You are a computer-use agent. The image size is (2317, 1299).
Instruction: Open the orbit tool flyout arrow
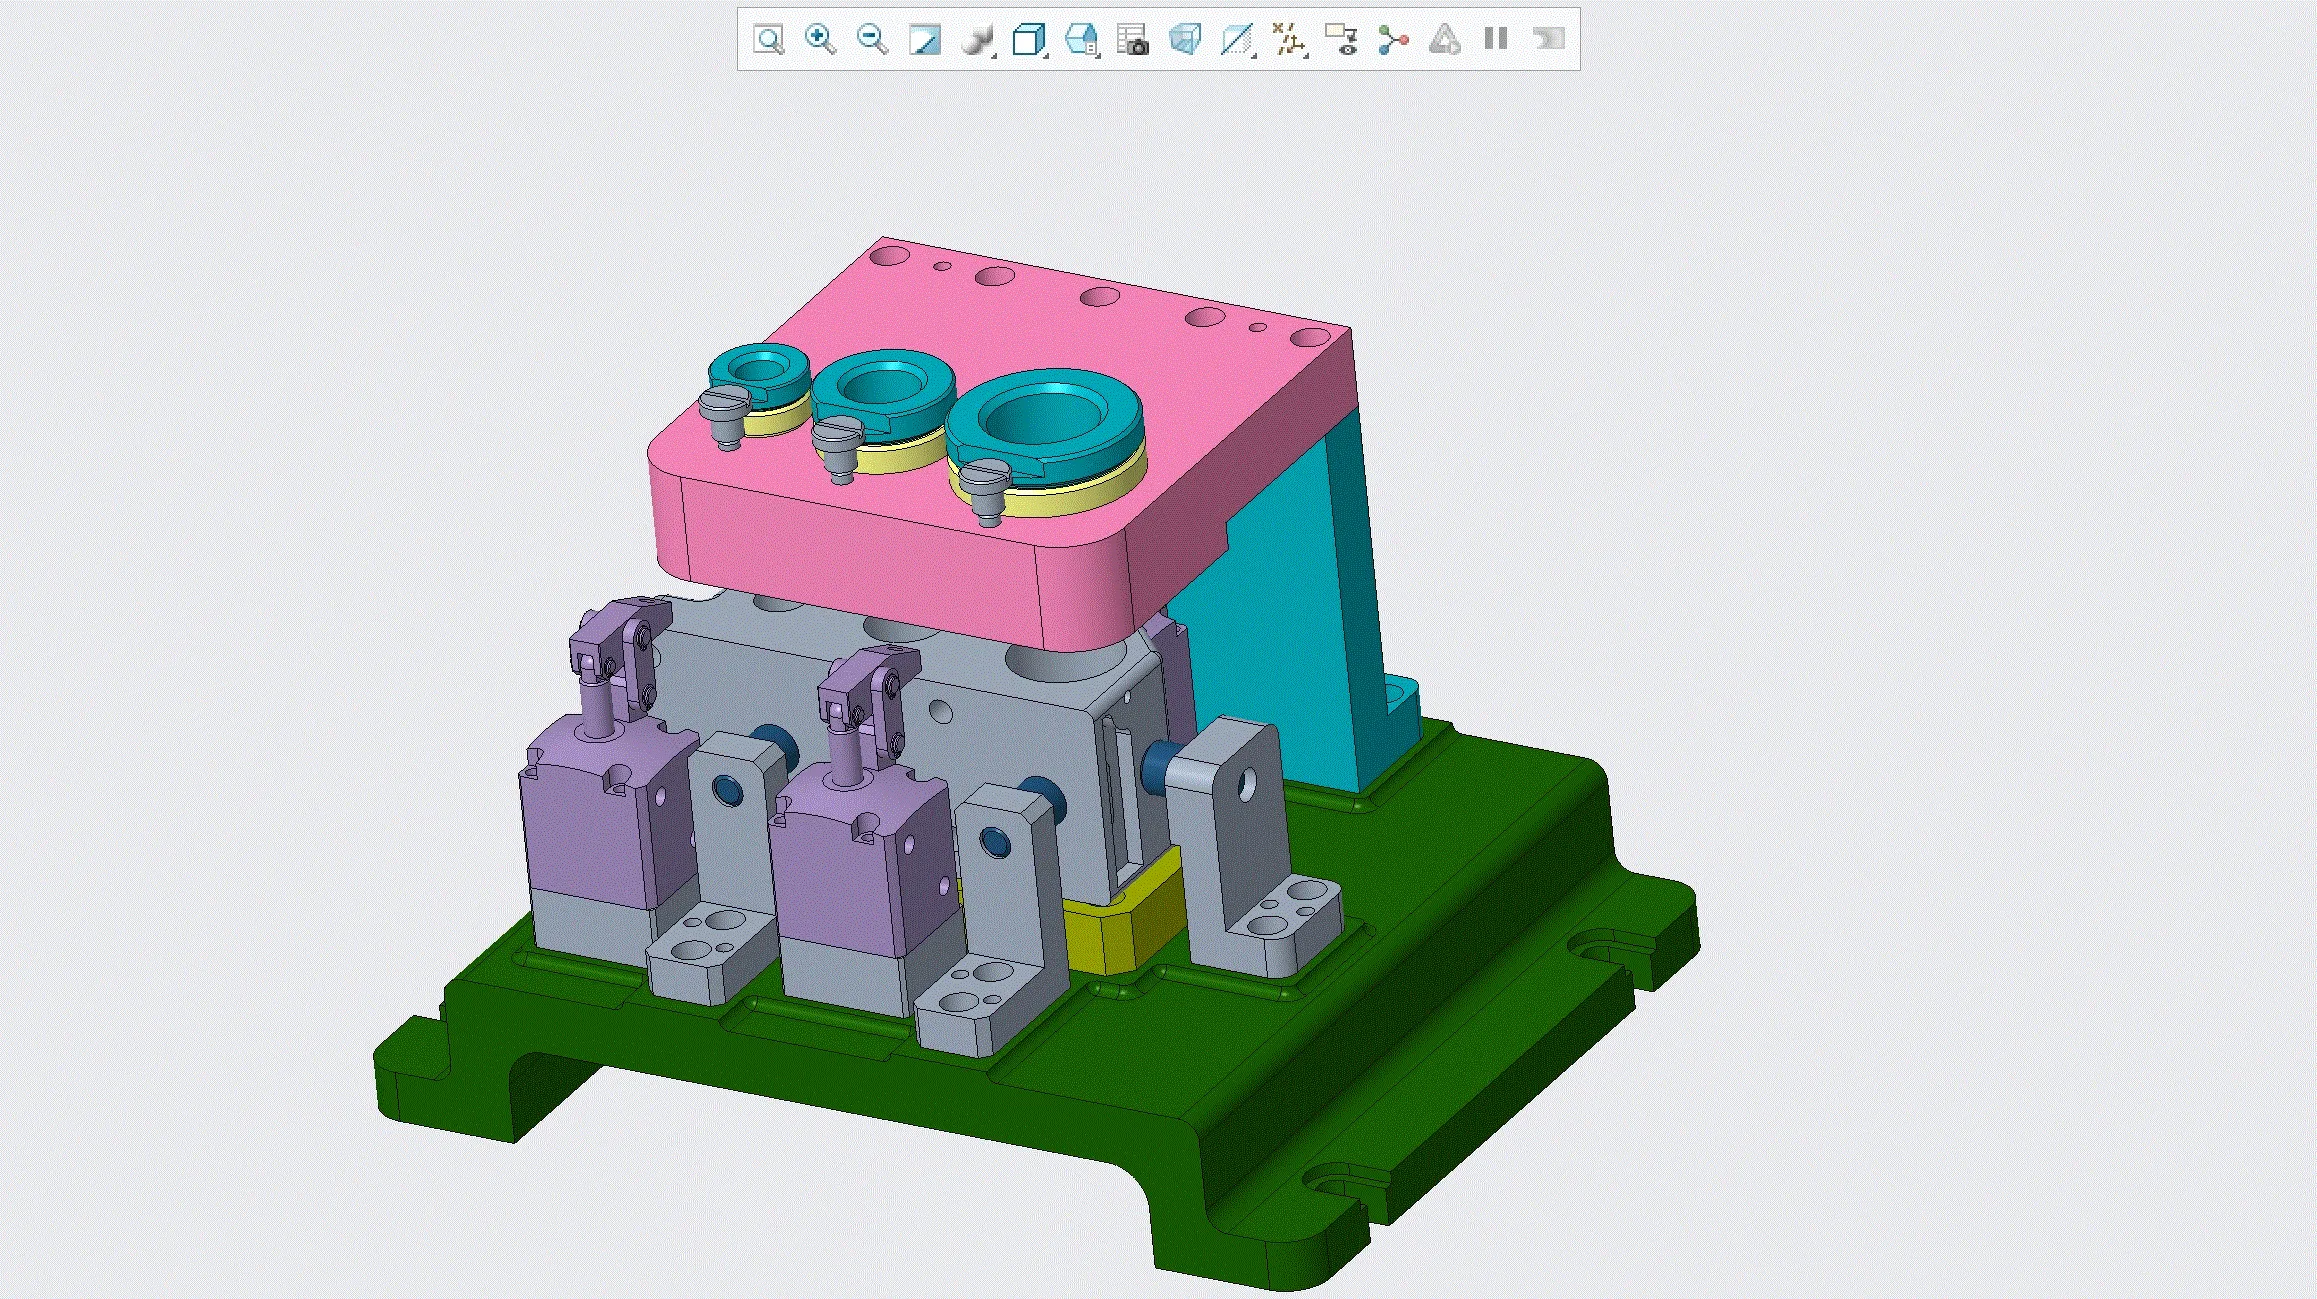995,55
